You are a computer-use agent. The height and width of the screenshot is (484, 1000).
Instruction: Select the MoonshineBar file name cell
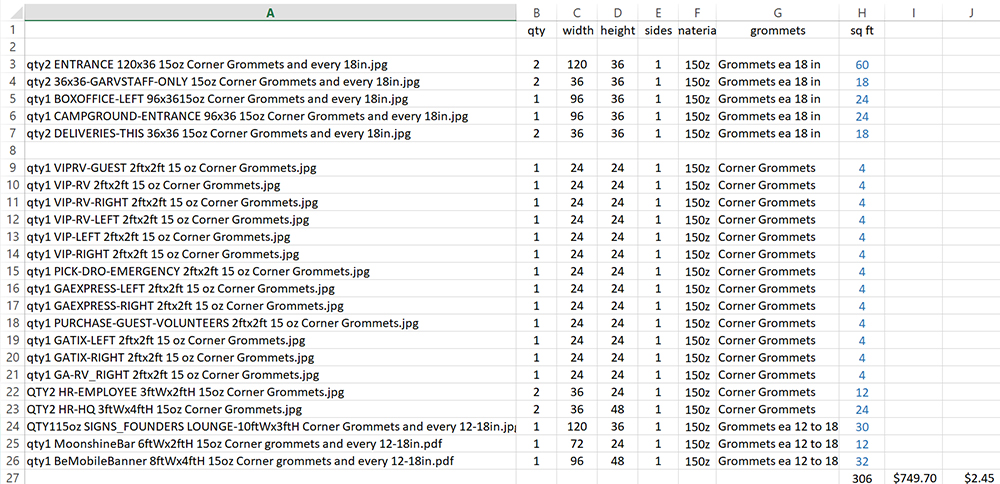coord(270,443)
